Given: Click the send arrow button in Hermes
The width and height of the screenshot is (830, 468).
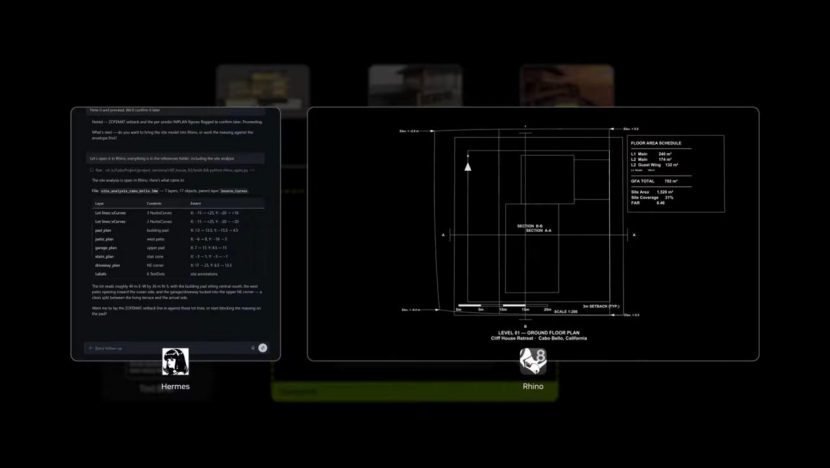Looking at the screenshot, I should [263, 348].
